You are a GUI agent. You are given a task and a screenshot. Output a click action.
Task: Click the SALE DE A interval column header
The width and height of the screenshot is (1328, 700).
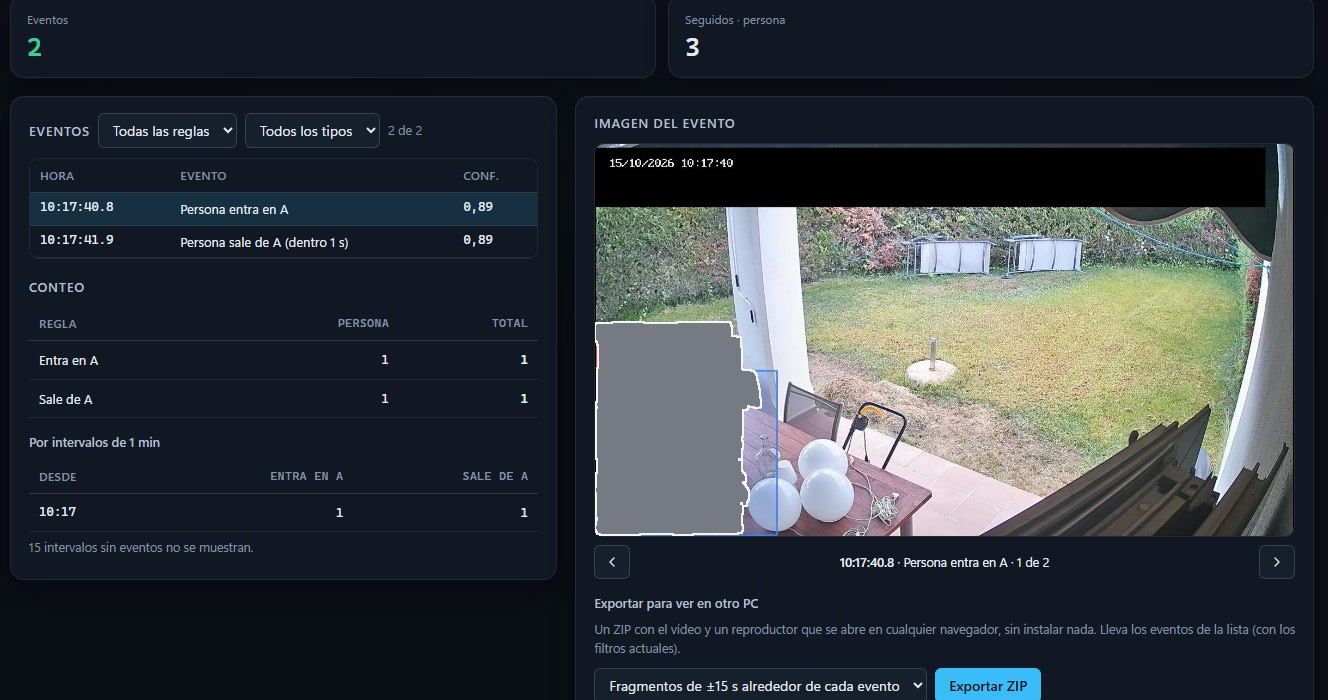pos(495,477)
